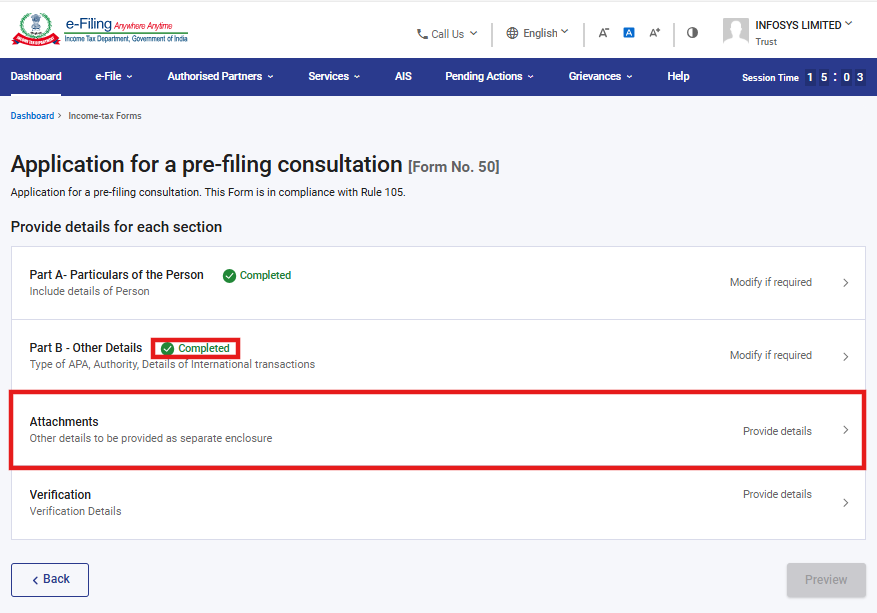Click the Income-tax Forms breadcrumb text
The width and height of the screenshot is (877, 613).
pos(105,116)
